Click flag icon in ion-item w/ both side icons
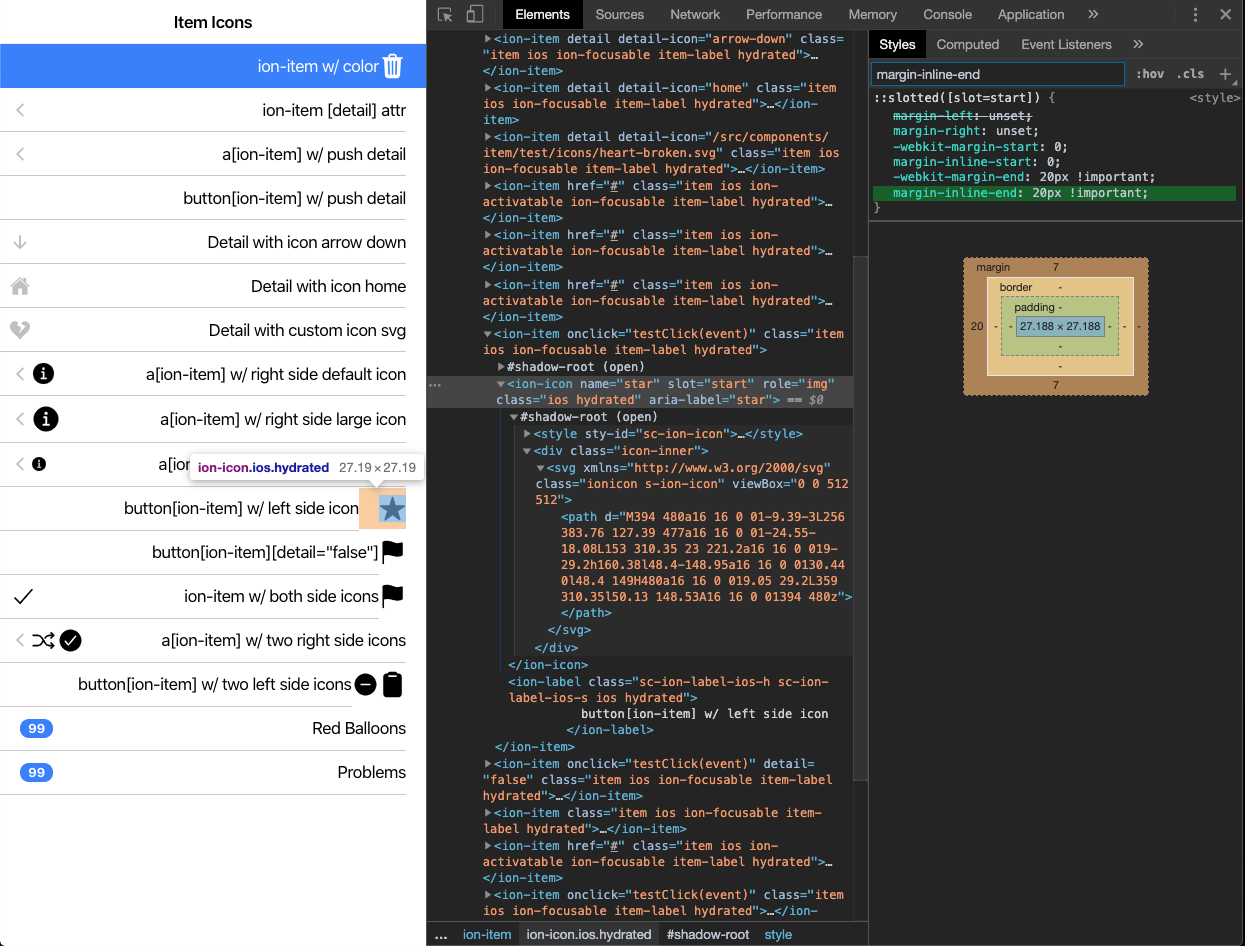 click(392, 596)
